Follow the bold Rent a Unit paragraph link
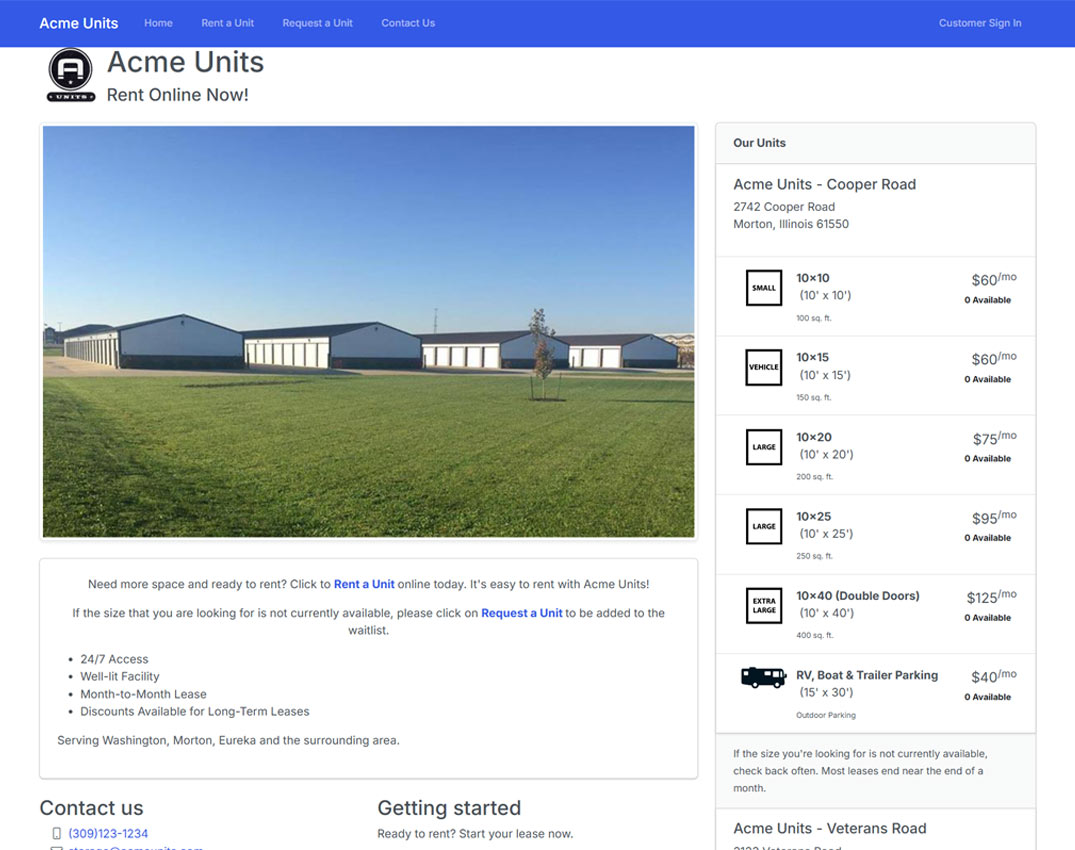Viewport: 1075px width, 850px height. point(364,584)
